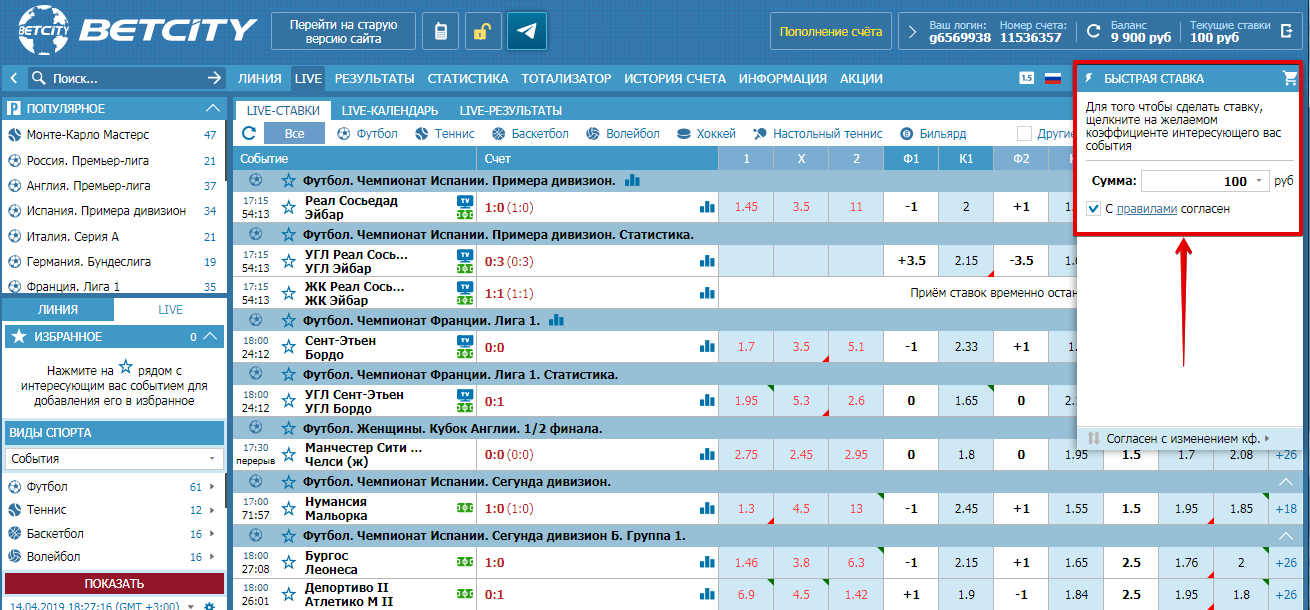Open statistics chart for Бургос–Леонеса
This screenshot has width=1310, height=610.
click(708, 562)
